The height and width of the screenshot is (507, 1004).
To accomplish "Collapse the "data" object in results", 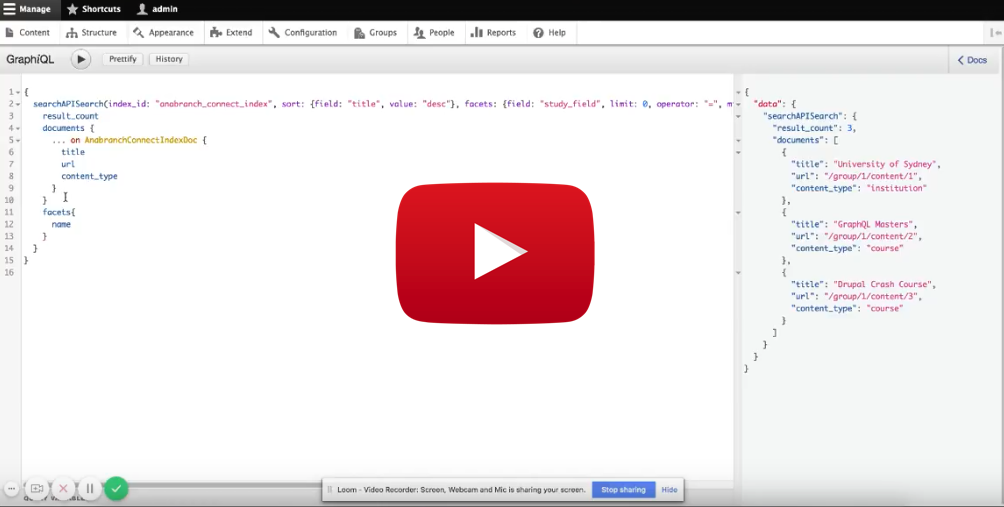I will [738, 104].
